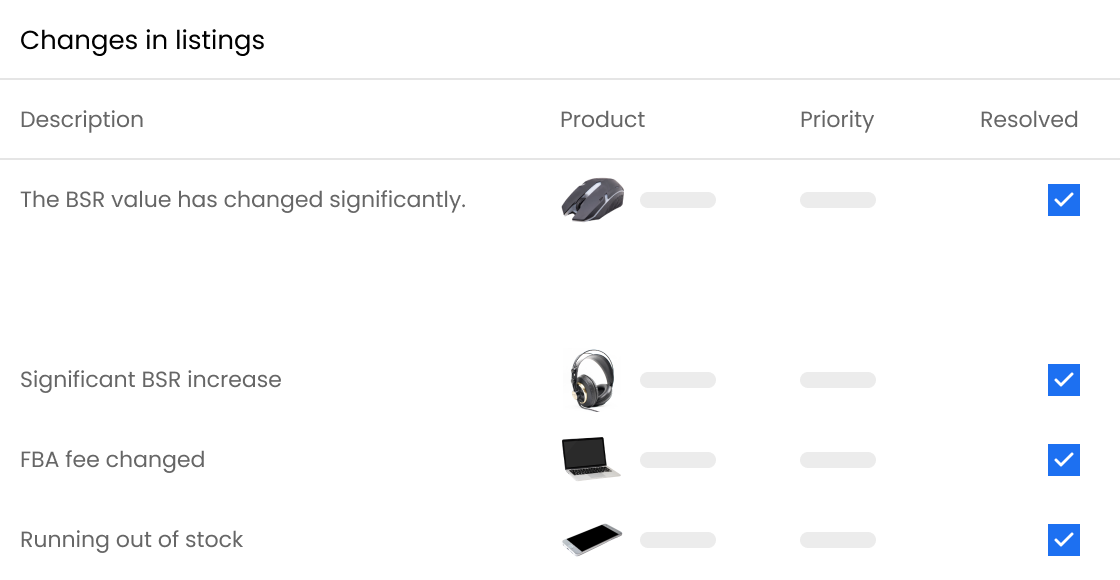Sort by the Description column header
The image size is (1120, 580).
pyautogui.click(x=82, y=120)
